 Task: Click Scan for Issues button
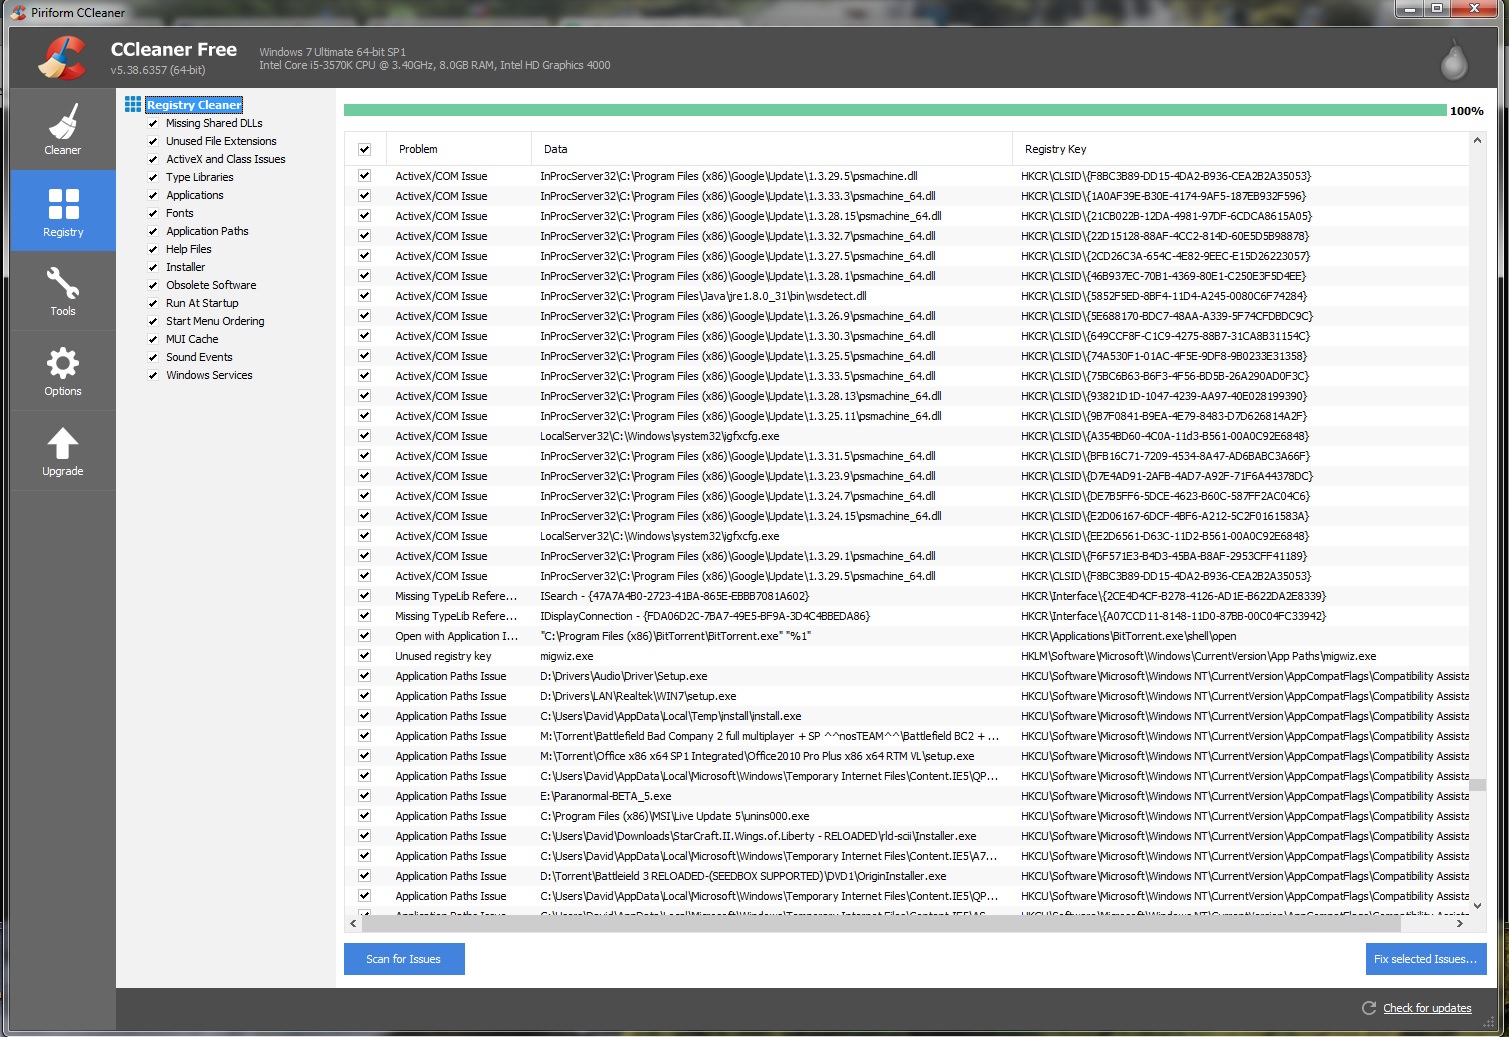click(x=404, y=959)
